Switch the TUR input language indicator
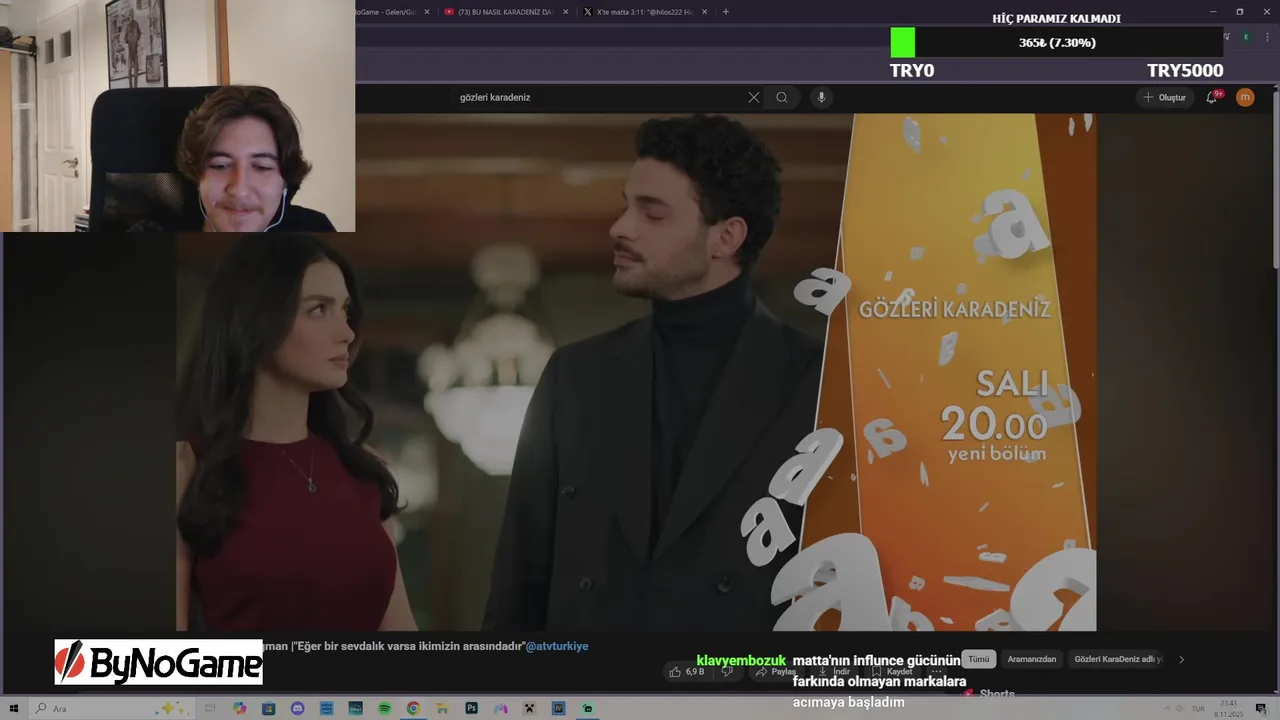The image size is (1280, 720). 1198,708
